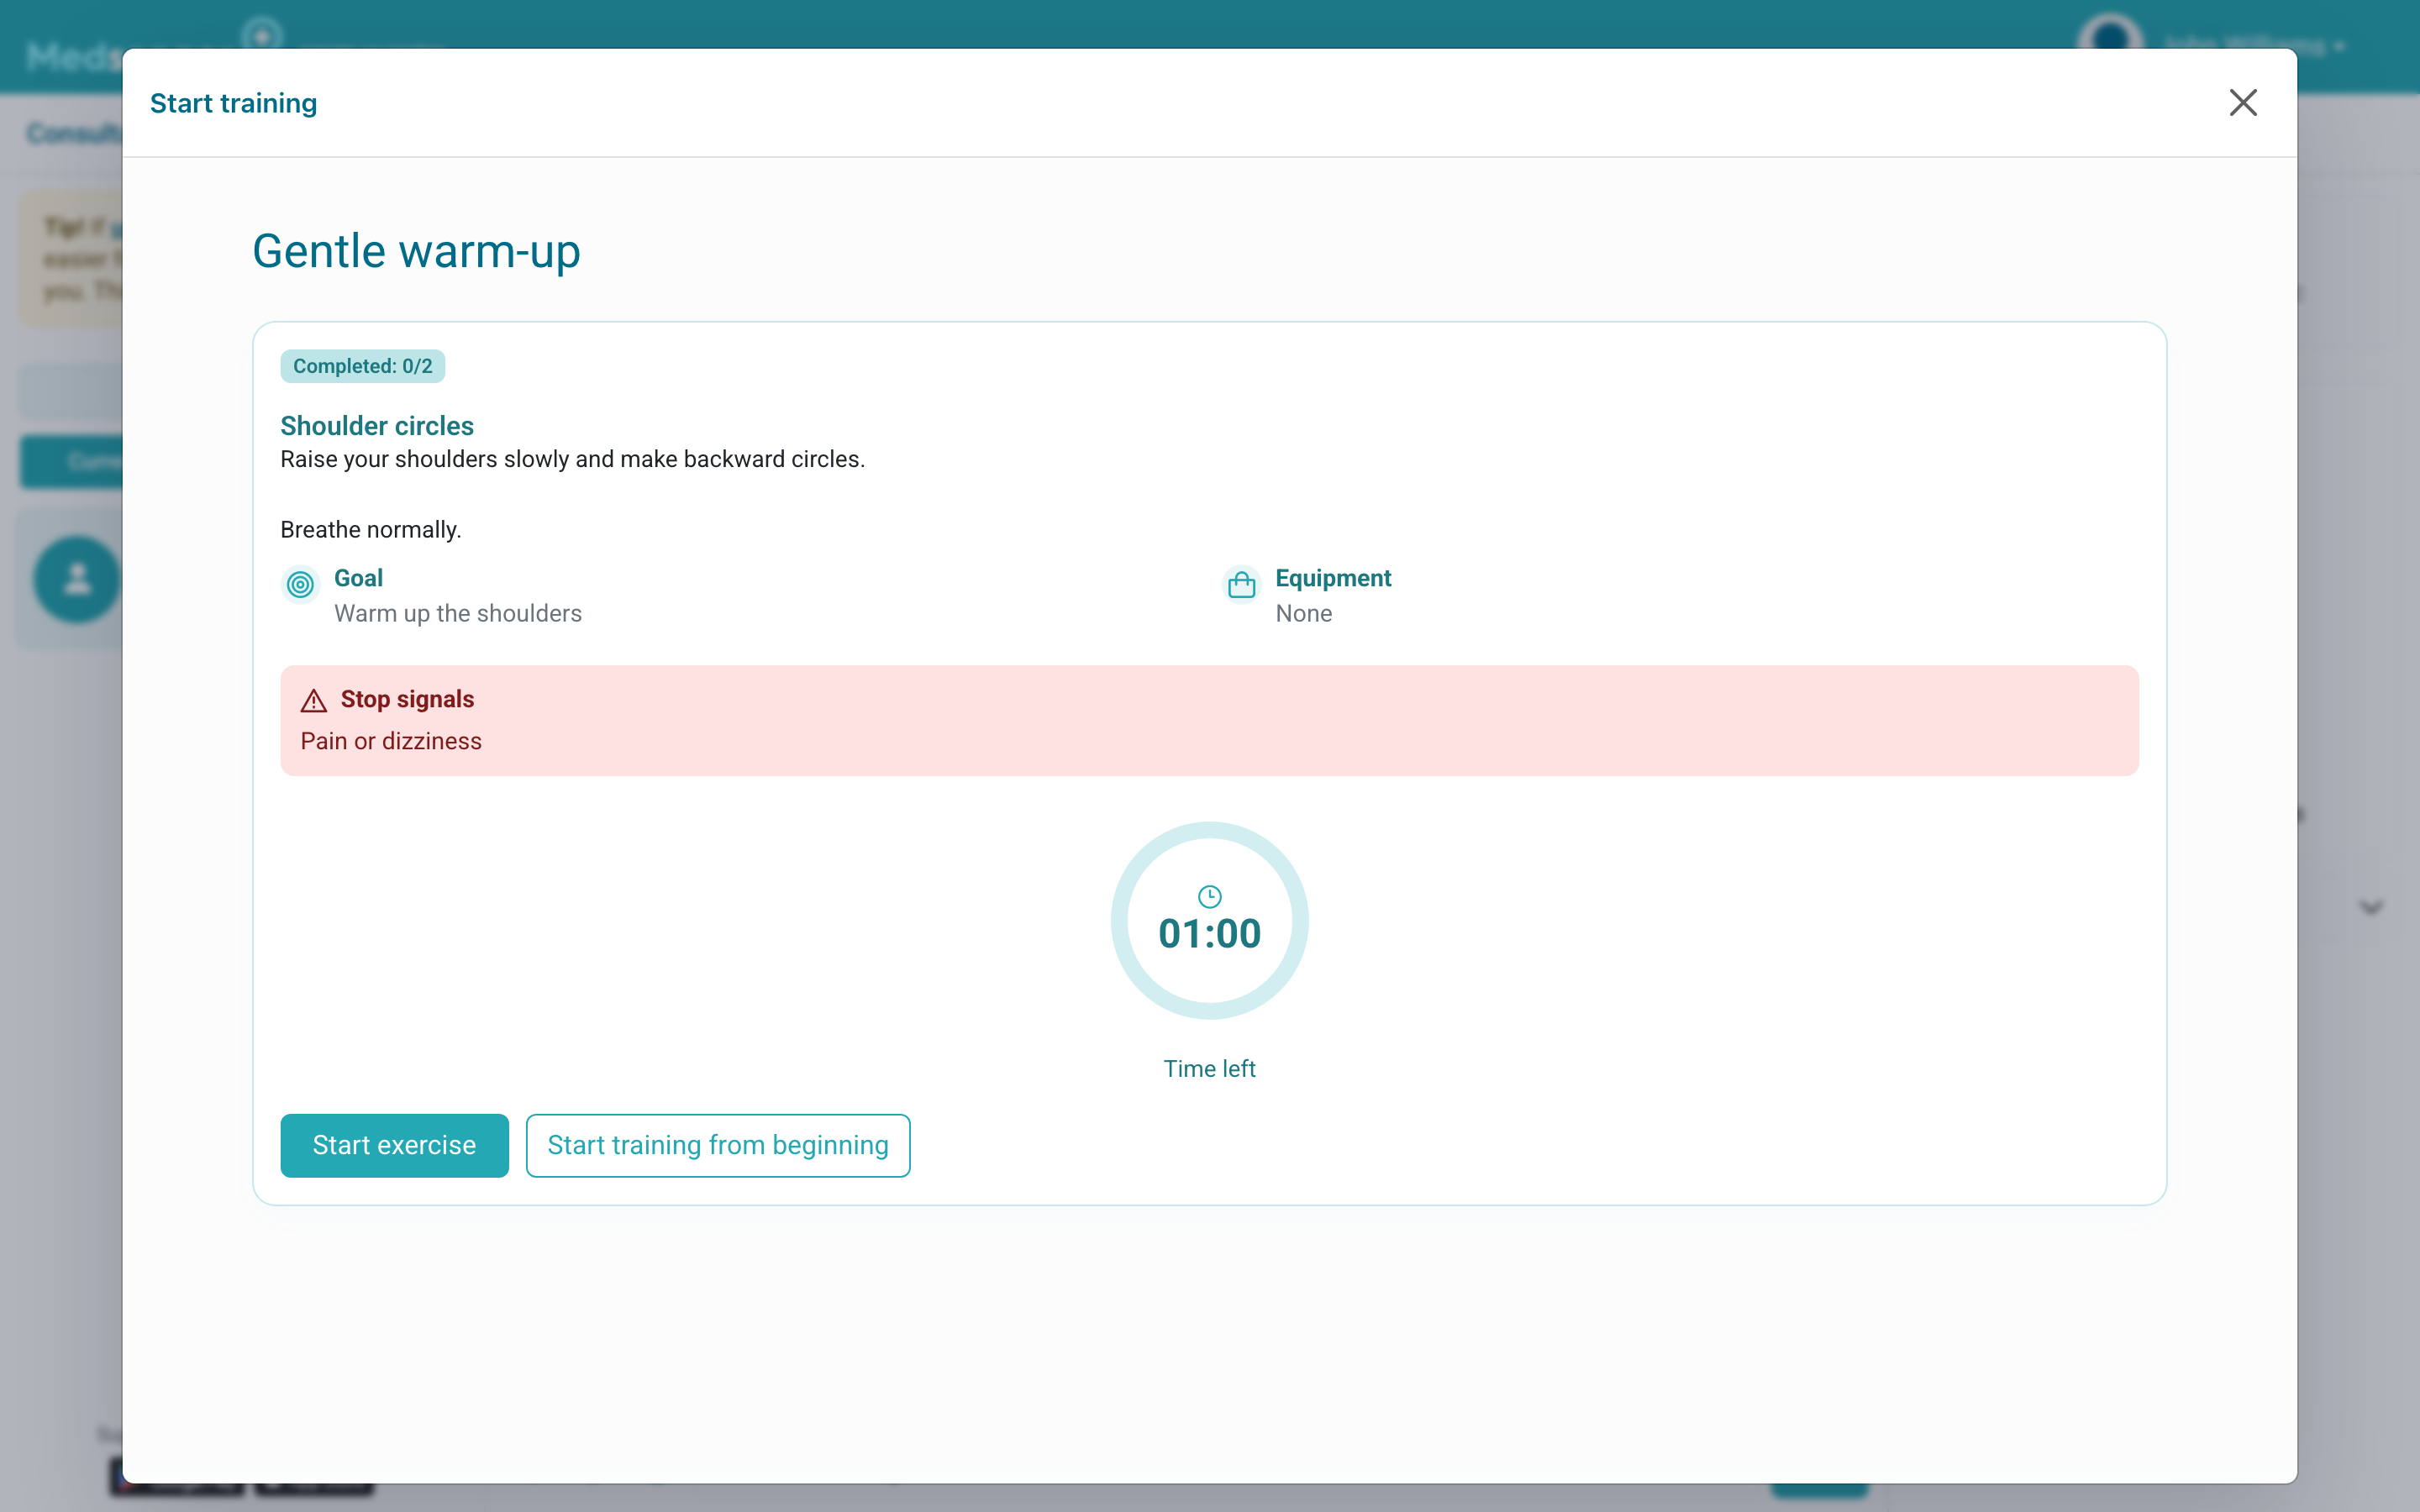
Task: Click the Gentle warm-up heading
Action: click(x=416, y=251)
